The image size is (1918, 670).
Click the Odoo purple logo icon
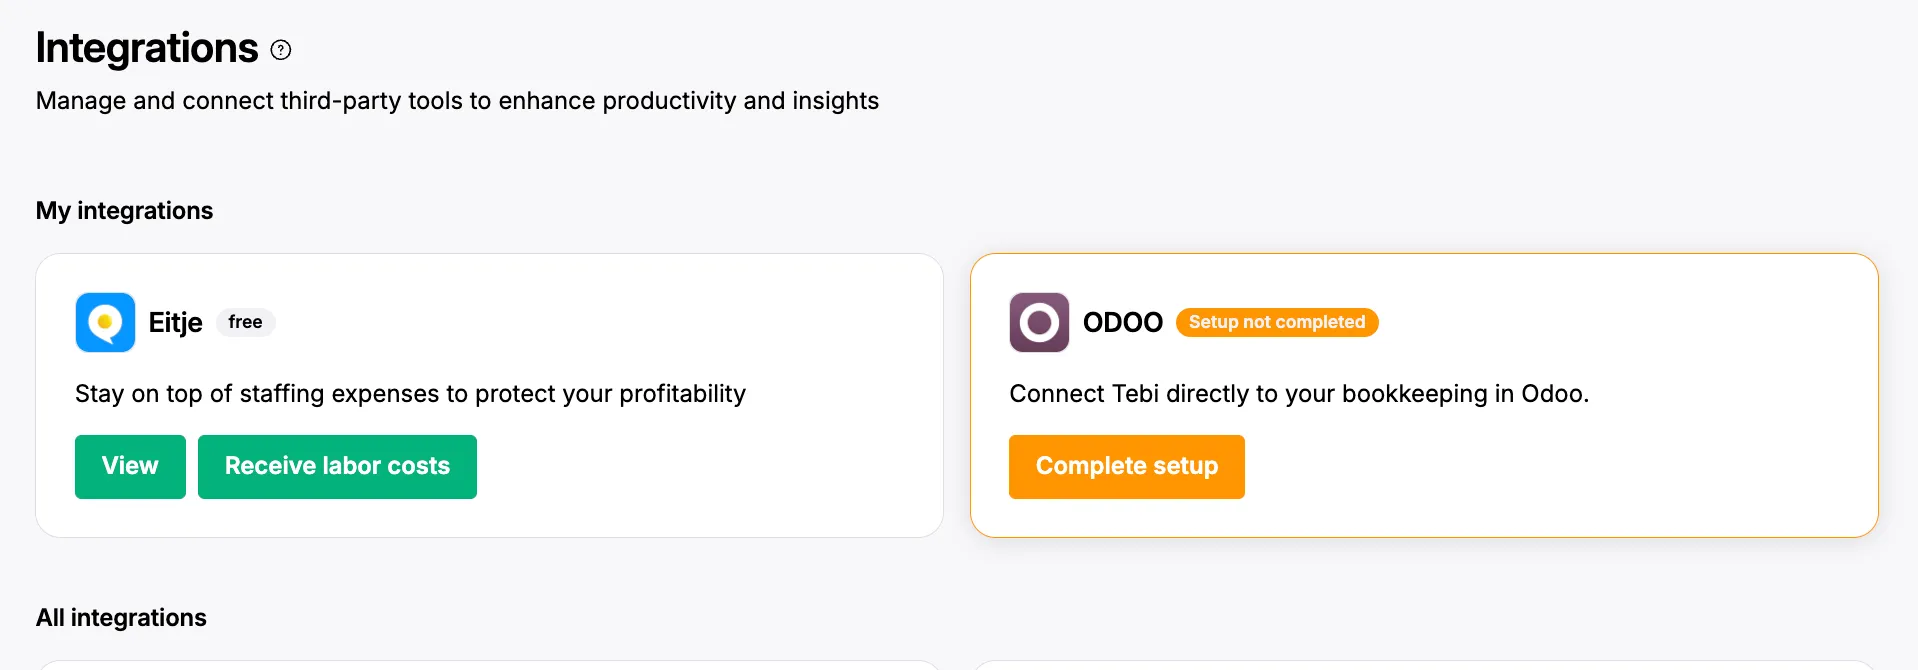point(1039,322)
